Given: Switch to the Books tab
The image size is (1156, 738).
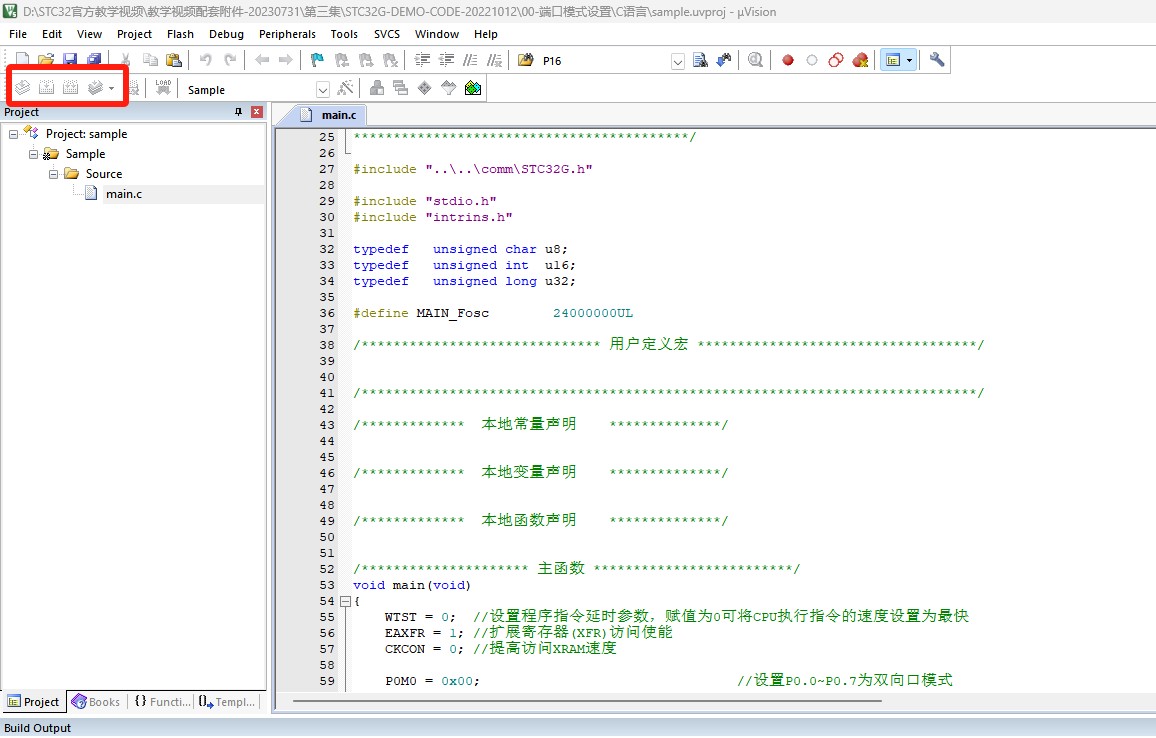Looking at the screenshot, I should coord(96,702).
